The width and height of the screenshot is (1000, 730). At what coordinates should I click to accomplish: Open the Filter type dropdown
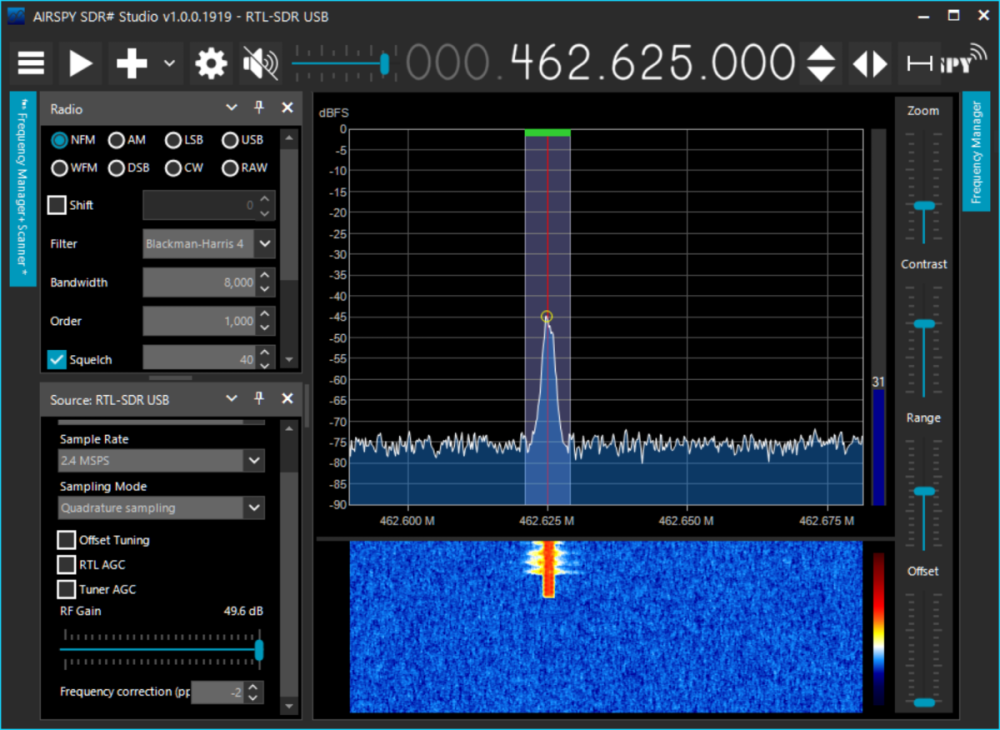(x=264, y=243)
